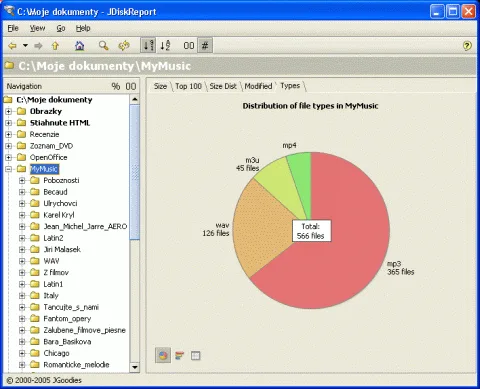
Task: Click the OpenOffice folder icon
Action: click(x=21, y=157)
